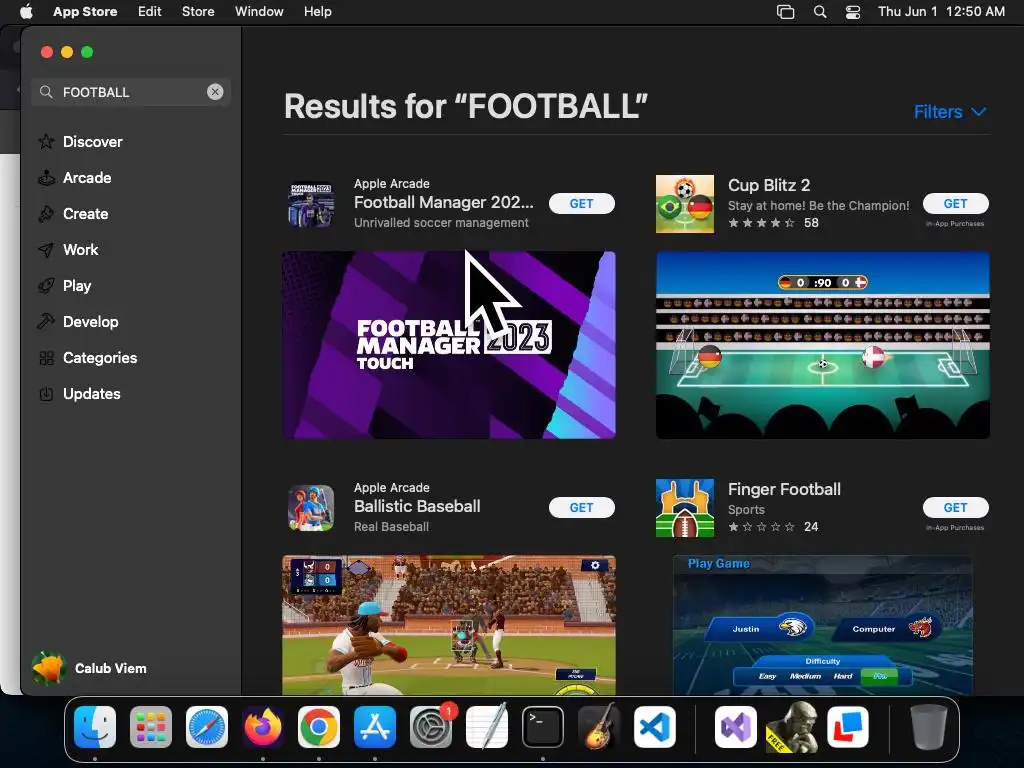Click the Finger Football title
This screenshot has height=768, width=1024.
(784, 489)
